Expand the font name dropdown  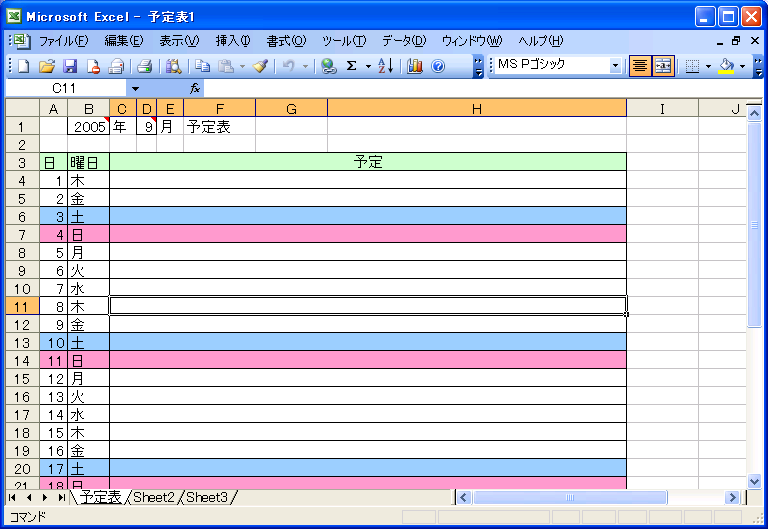click(x=615, y=65)
